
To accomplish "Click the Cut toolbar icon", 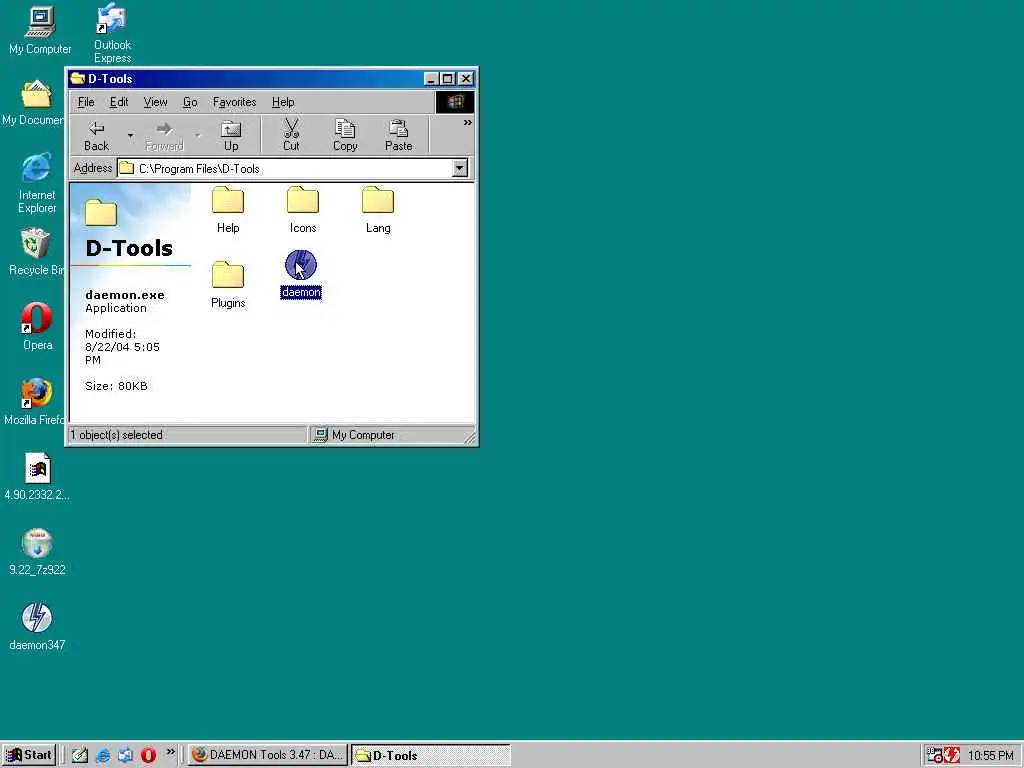I will [291, 136].
